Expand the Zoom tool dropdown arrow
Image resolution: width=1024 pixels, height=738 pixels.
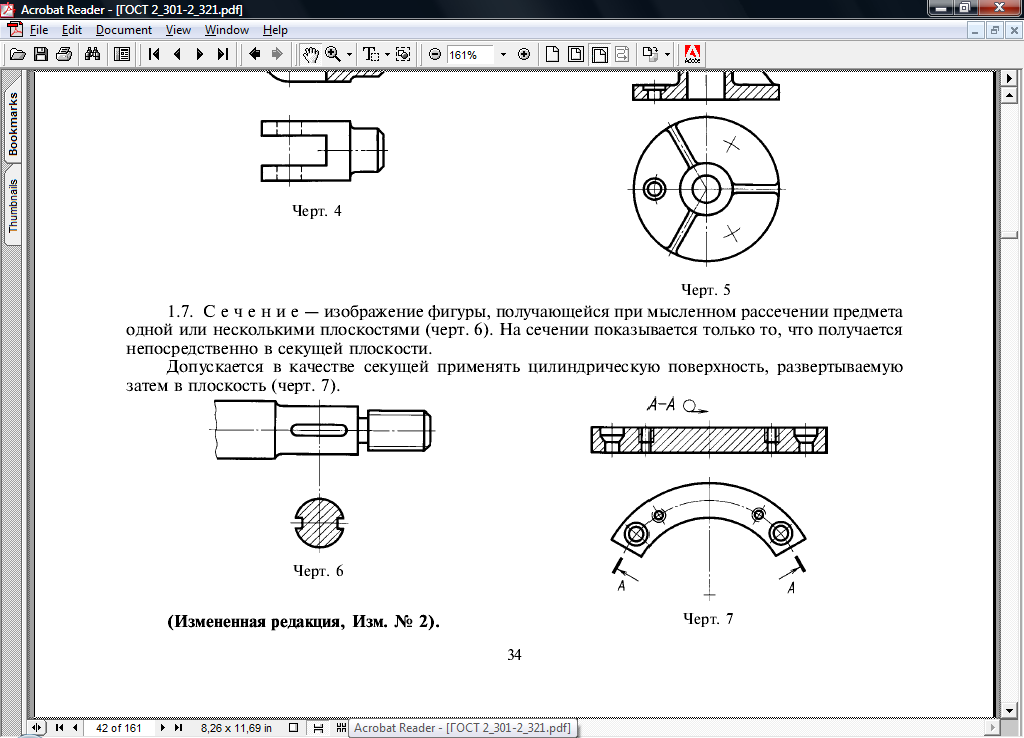pyautogui.click(x=349, y=55)
